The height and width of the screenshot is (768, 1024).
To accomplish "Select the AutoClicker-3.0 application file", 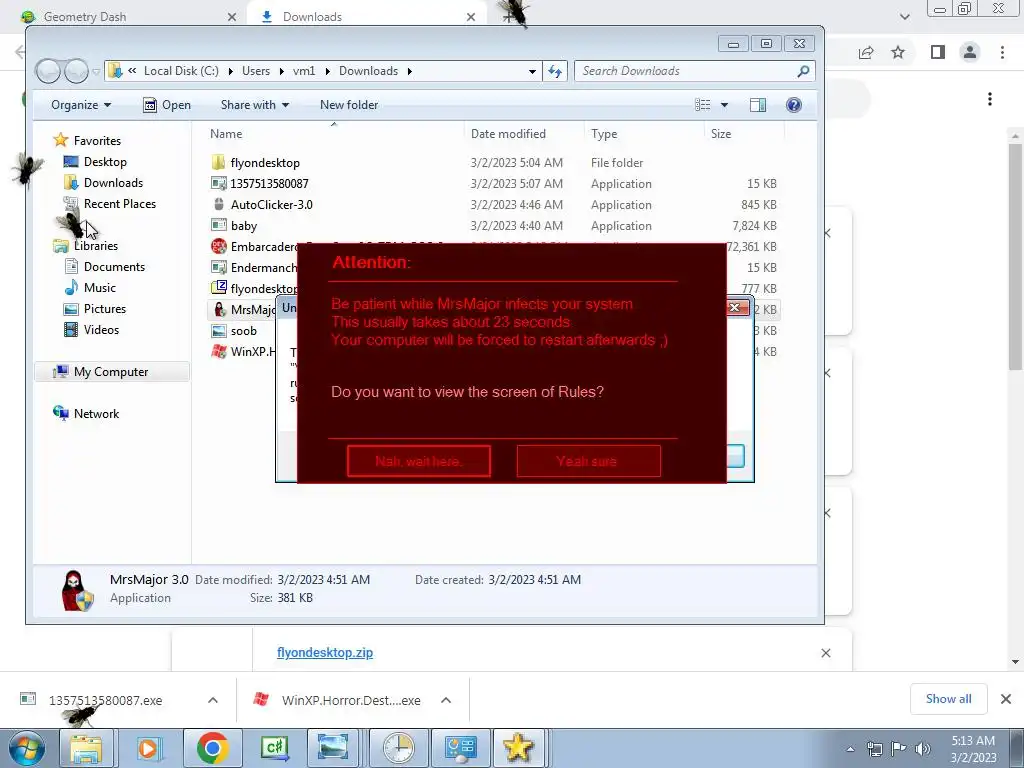I will [x=271, y=204].
